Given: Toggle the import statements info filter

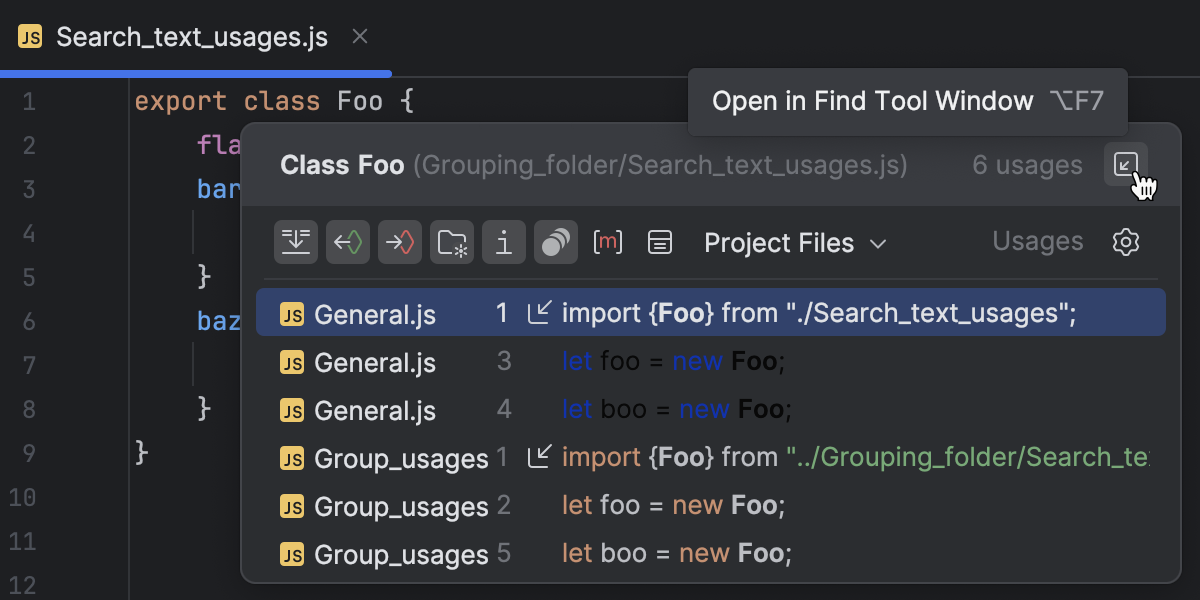Looking at the screenshot, I should point(504,242).
